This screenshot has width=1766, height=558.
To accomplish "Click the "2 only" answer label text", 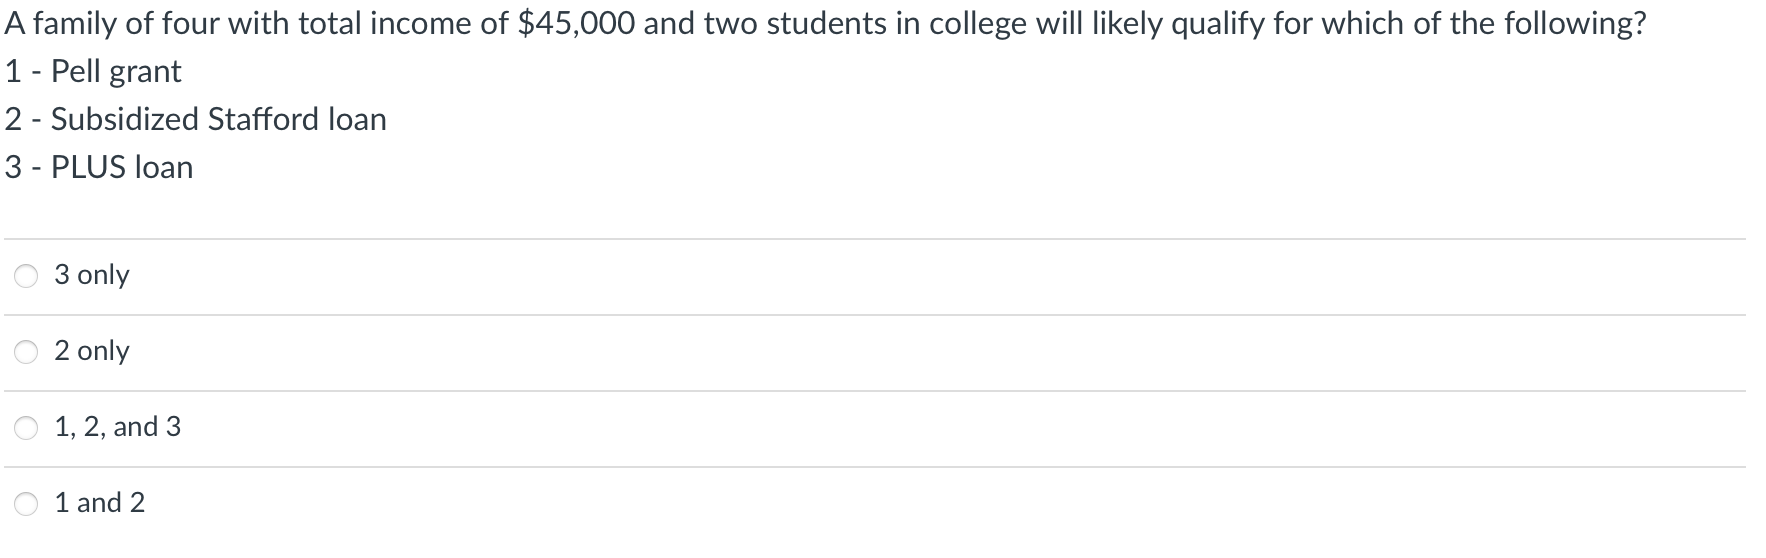I will click(x=92, y=351).
